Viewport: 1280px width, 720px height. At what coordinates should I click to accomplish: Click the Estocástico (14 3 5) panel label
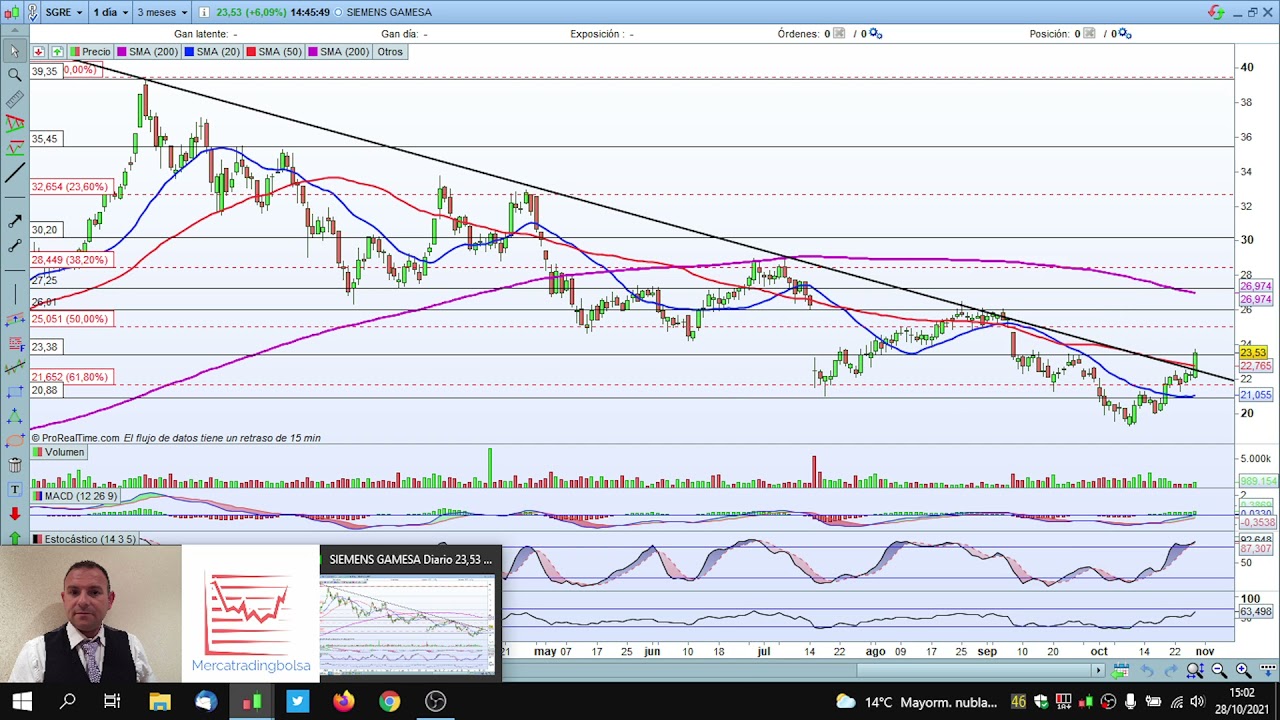(84, 539)
